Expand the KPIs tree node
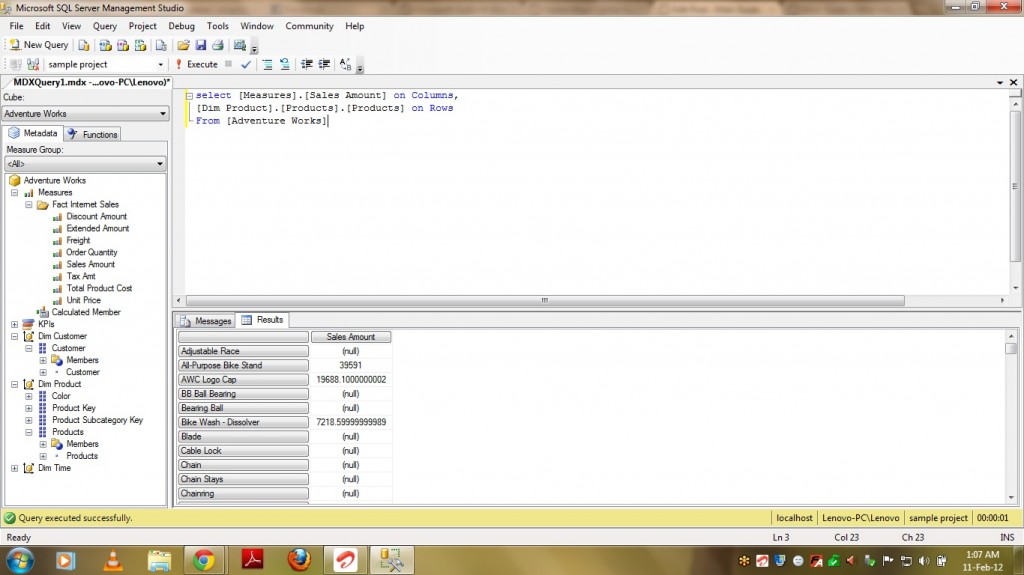This screenshot has width=1024, height=575. pyautogui.click(x=14, y=324)
